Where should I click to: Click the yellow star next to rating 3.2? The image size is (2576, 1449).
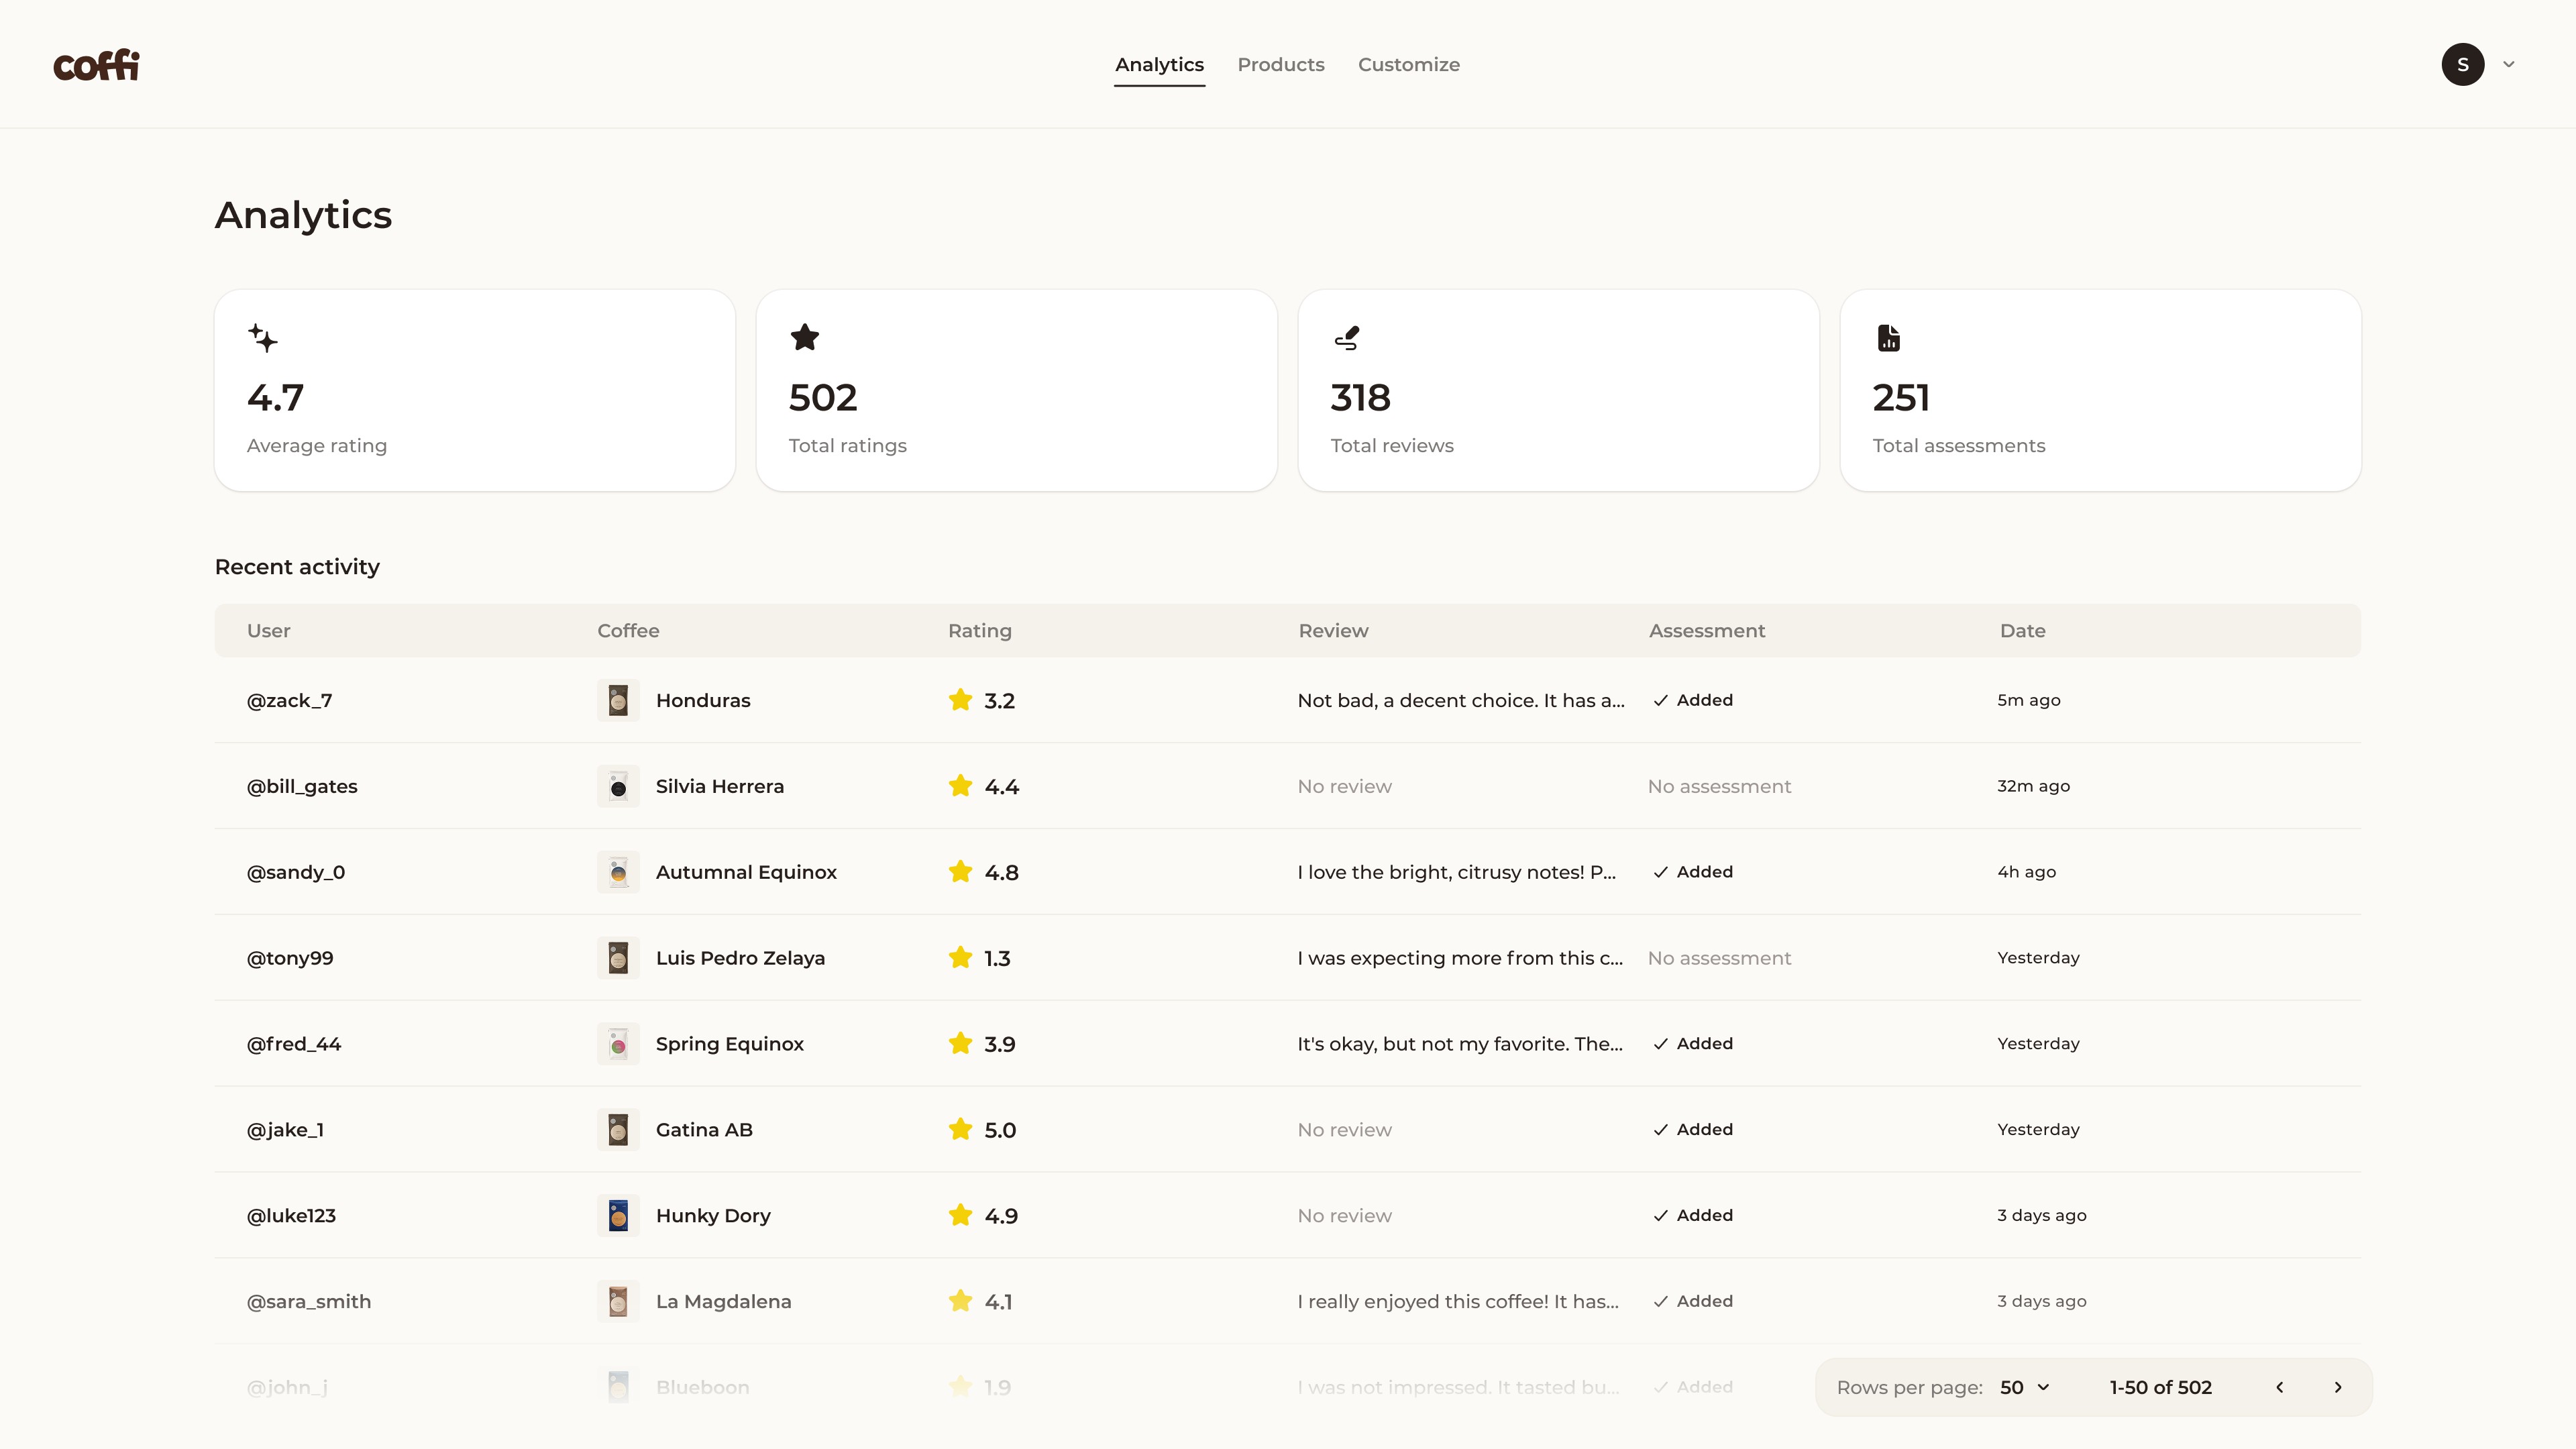(960, 700)
